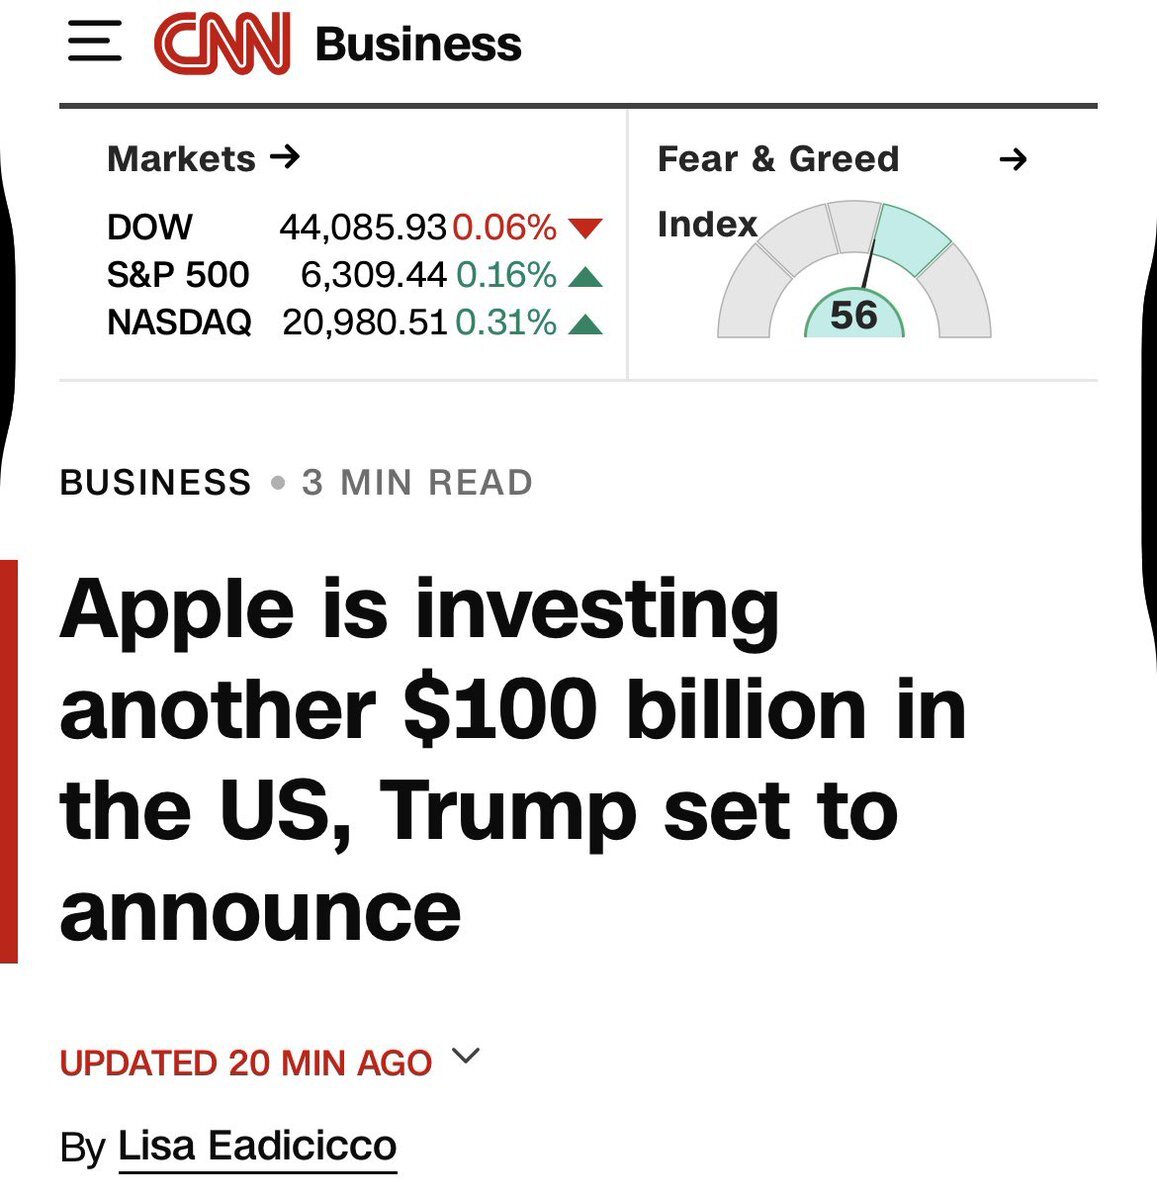Click the Updated 20 min ago timestamp
This screenshot has height=1200, width=1157.
click(246, 1063)
